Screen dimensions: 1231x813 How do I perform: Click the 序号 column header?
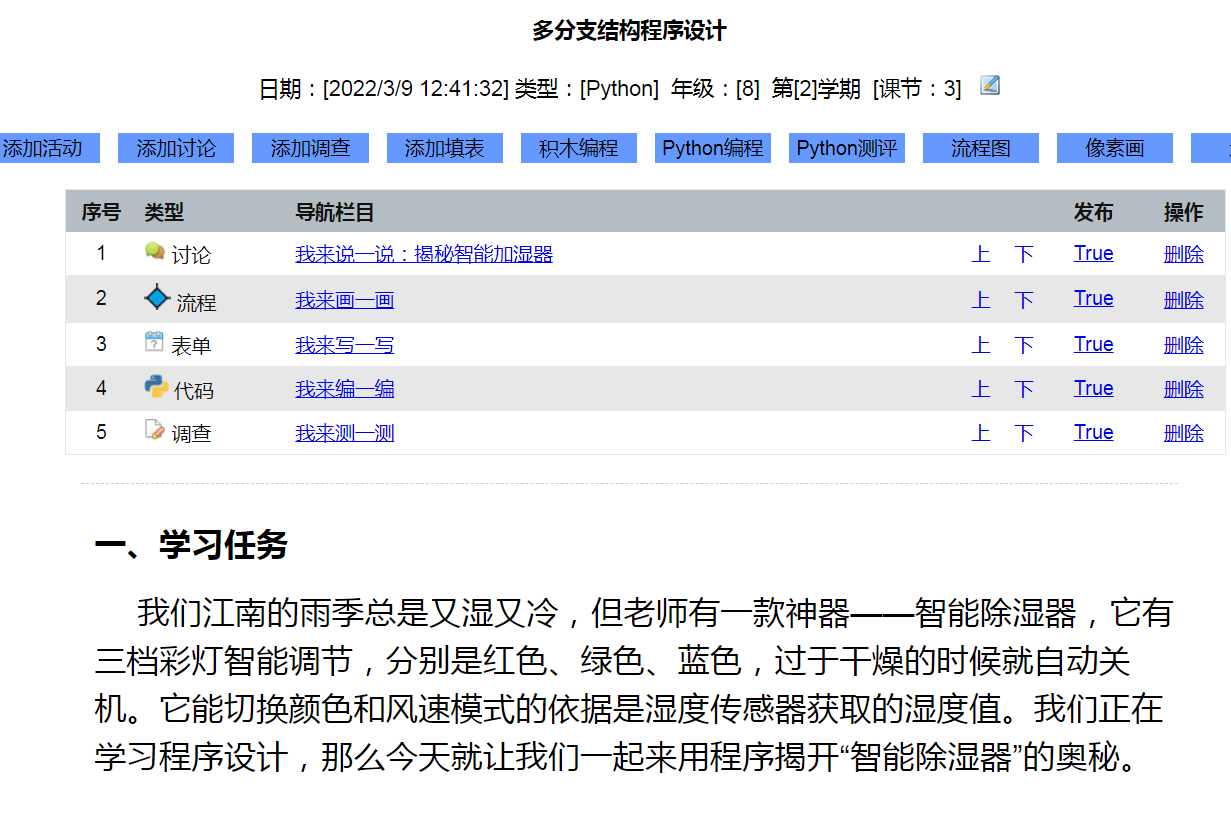click(x=101, y=212)
